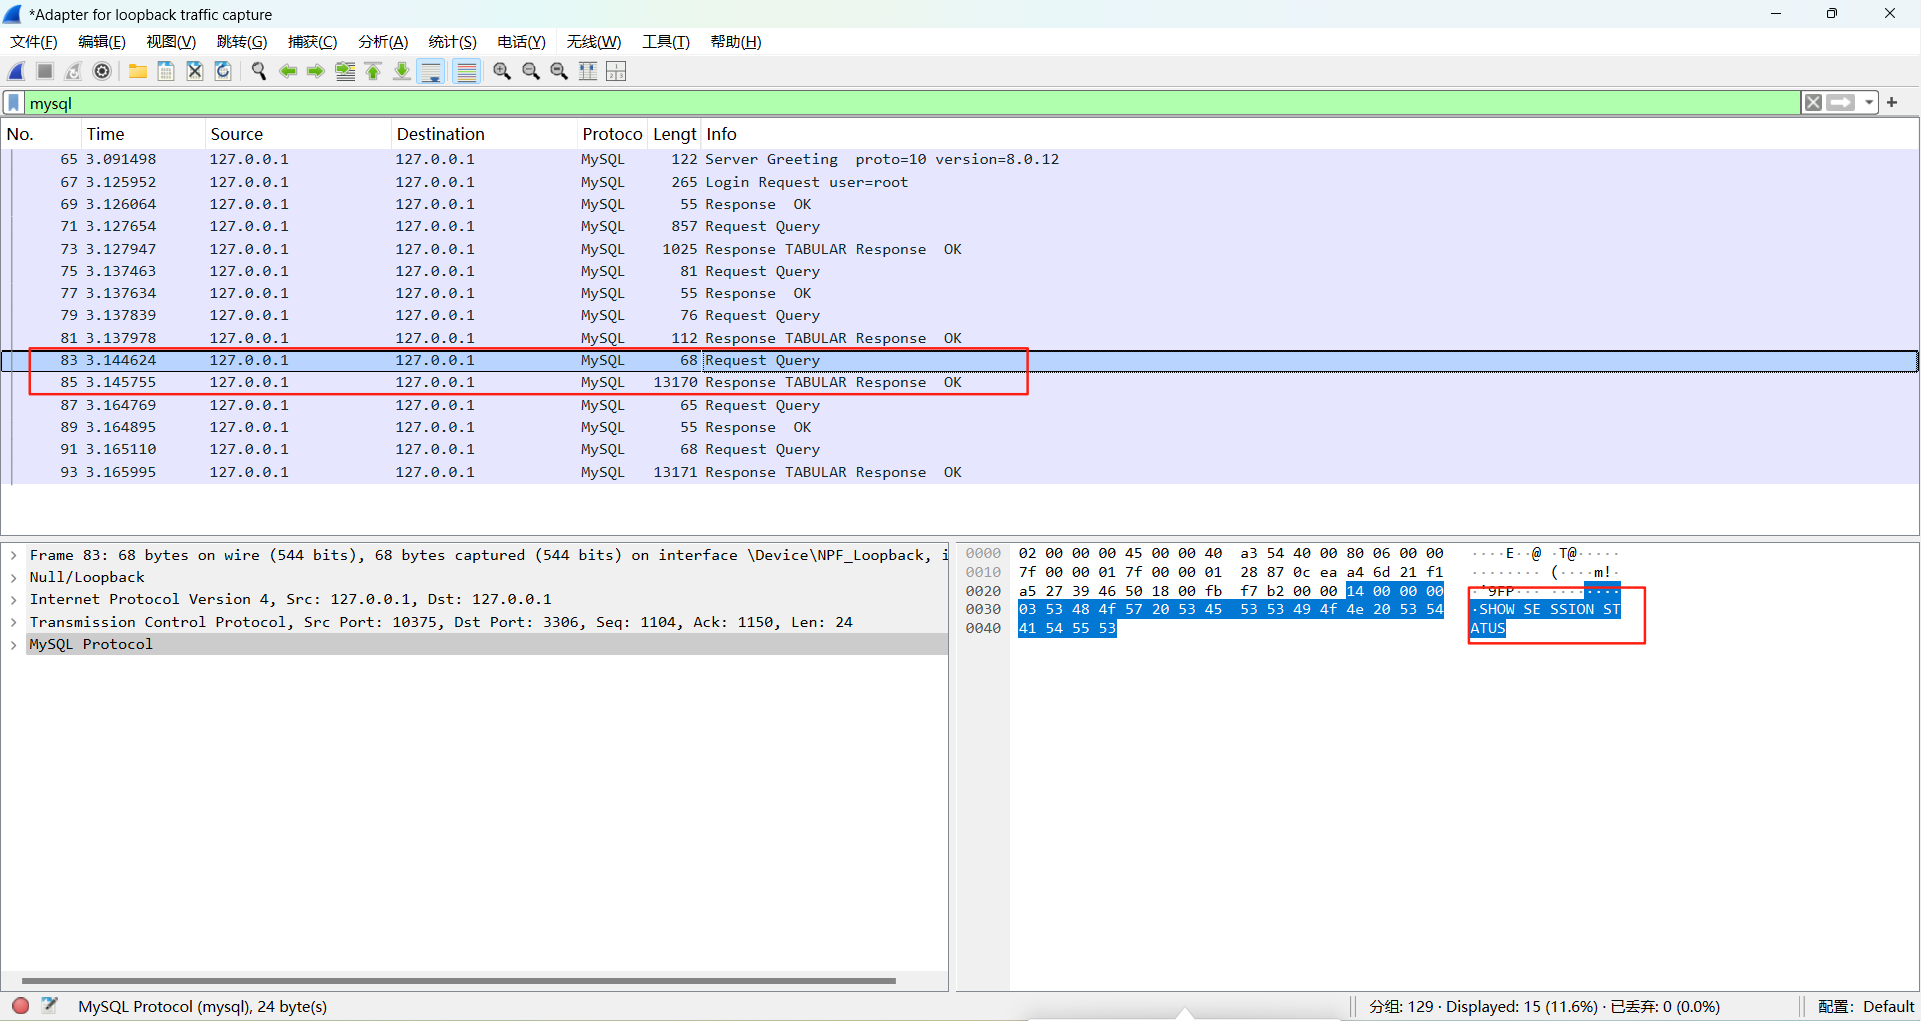Viewport: 1921px width, 1021px height.
Task: Open the 无线(W) menu
Action: 594,41
